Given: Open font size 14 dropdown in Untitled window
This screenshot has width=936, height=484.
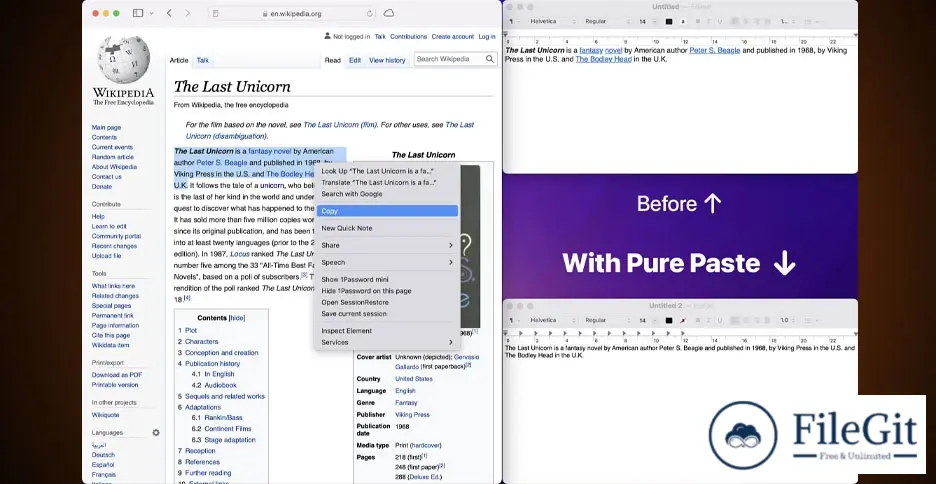Looking at the screenshot, I should click(x=647, y=21).
